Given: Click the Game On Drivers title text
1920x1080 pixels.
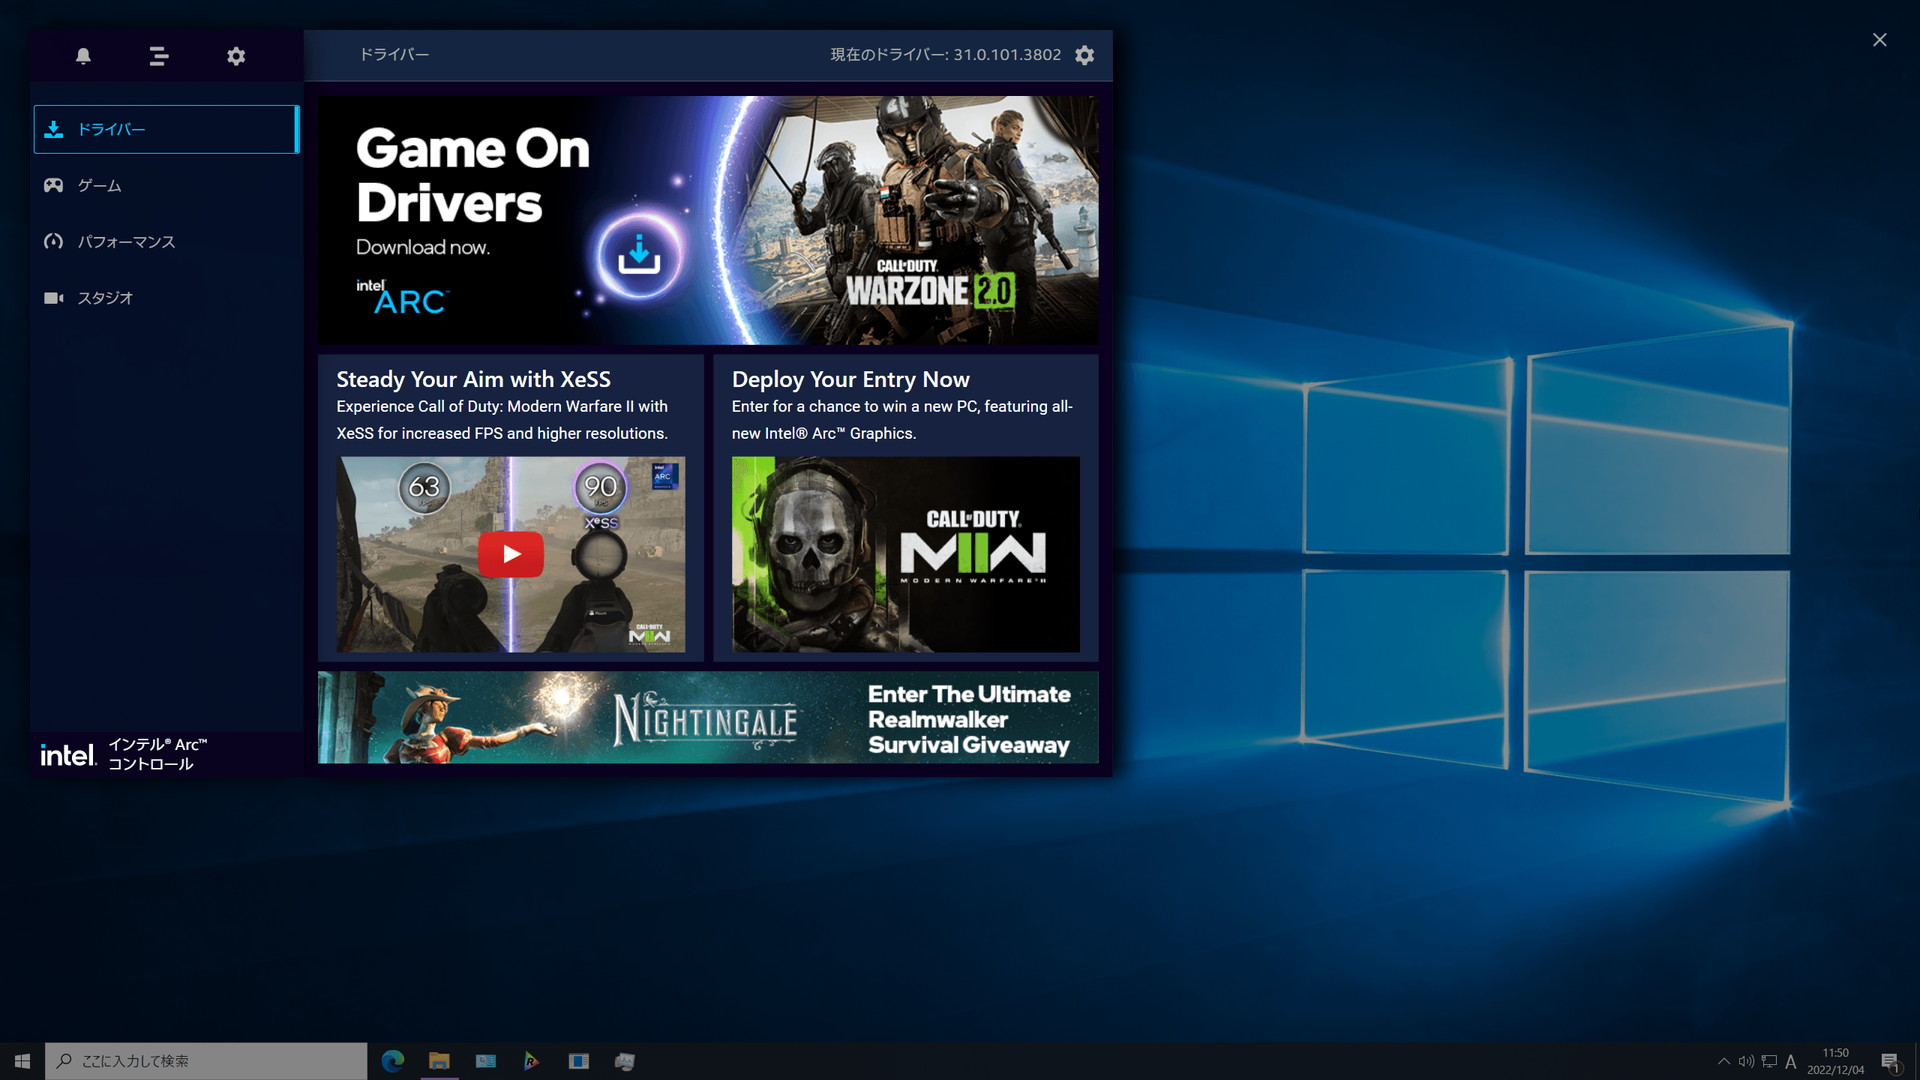Looking at the screenshot, I should click(x=472, y=175).
